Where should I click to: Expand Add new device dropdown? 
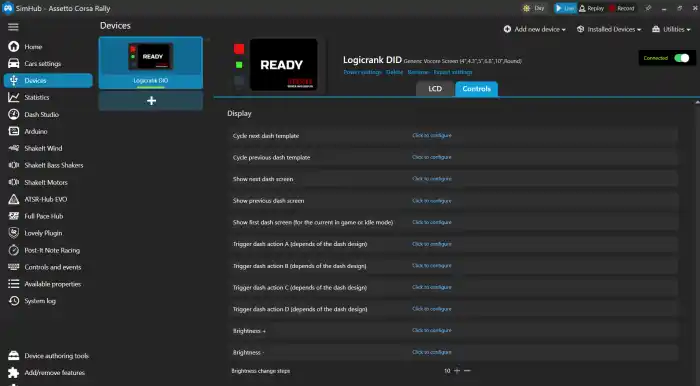[x=534, y=29]
